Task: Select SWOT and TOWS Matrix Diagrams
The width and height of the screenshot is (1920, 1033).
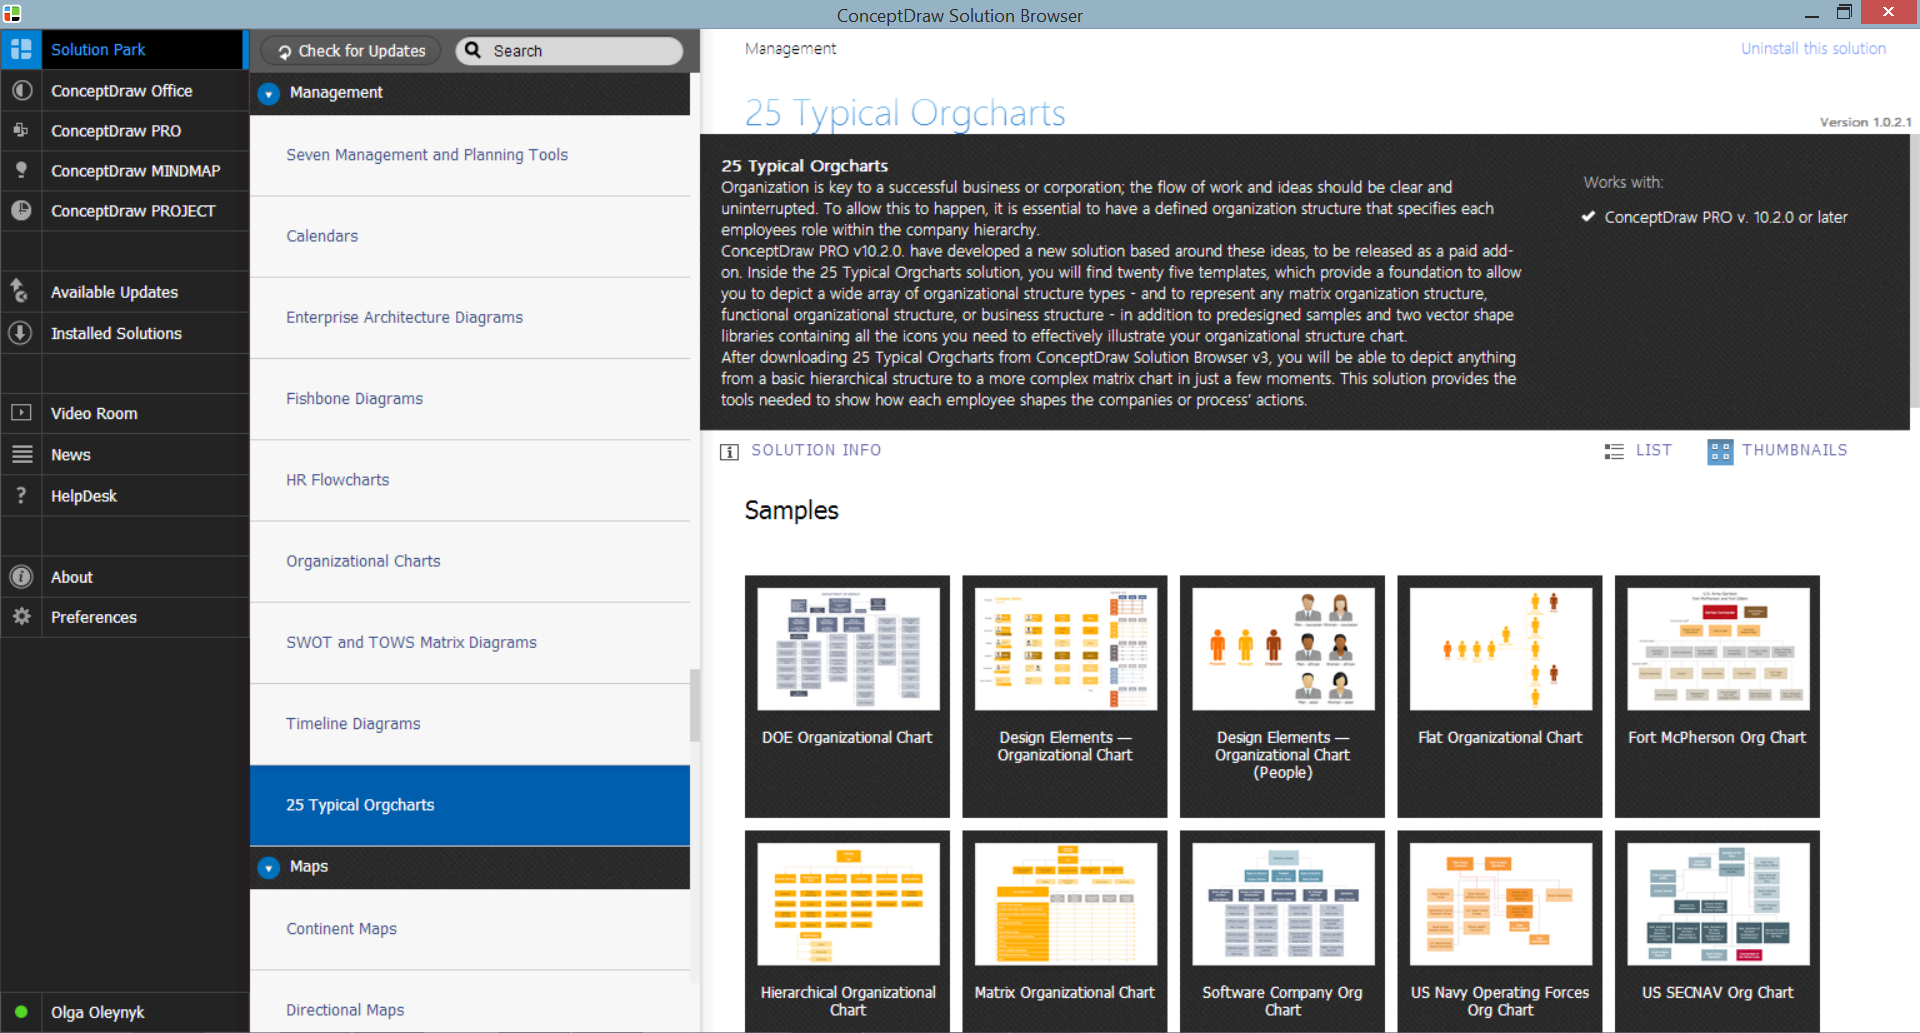Action: click(470, 642)
